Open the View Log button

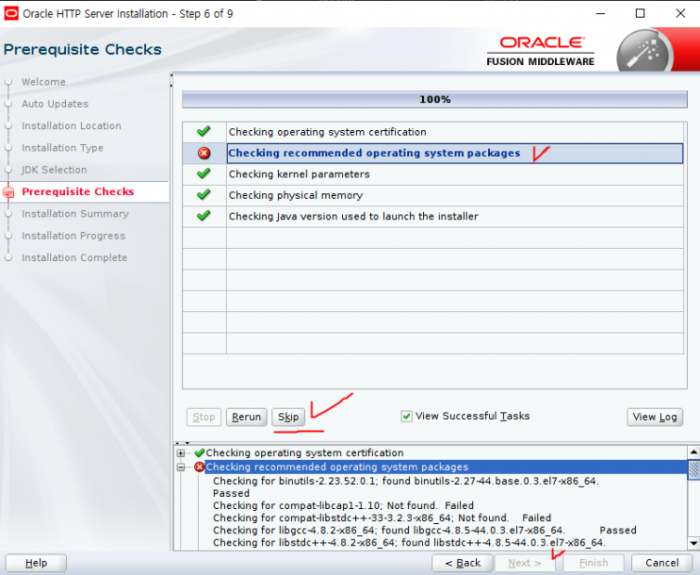click(x=654, y=417)
